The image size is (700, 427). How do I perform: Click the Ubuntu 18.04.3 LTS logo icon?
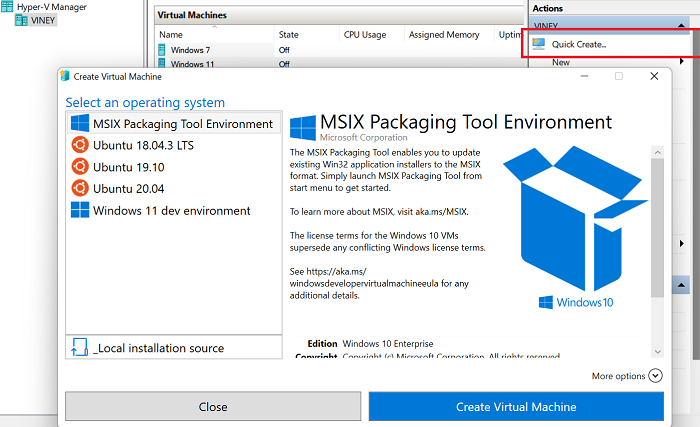point(80,145)
